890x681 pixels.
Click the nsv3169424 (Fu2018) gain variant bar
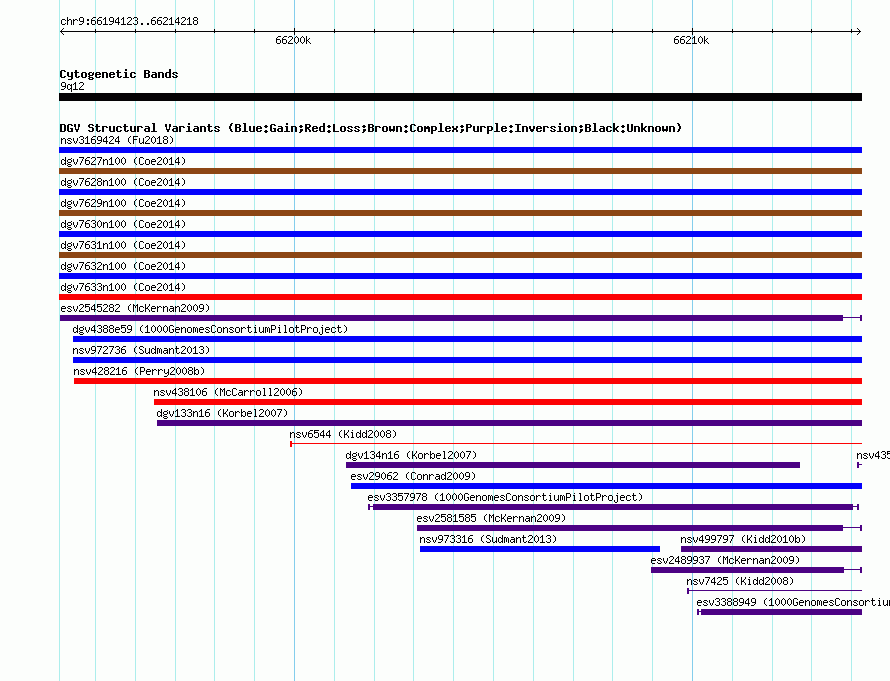tap(460, 150)
